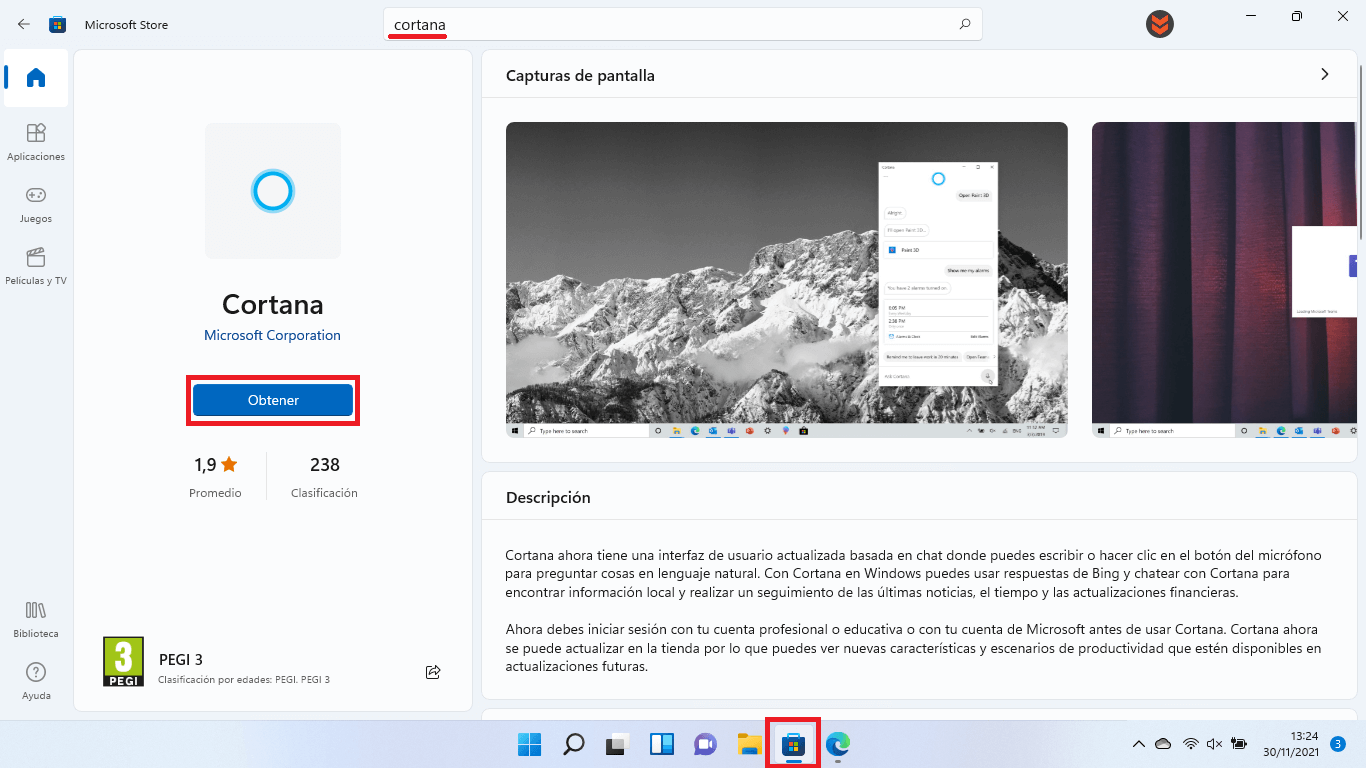Click the PEGI 3 rating badge
Image resolution: width=1366 pixels, height=768 pixels.
(x=123, y=662)
